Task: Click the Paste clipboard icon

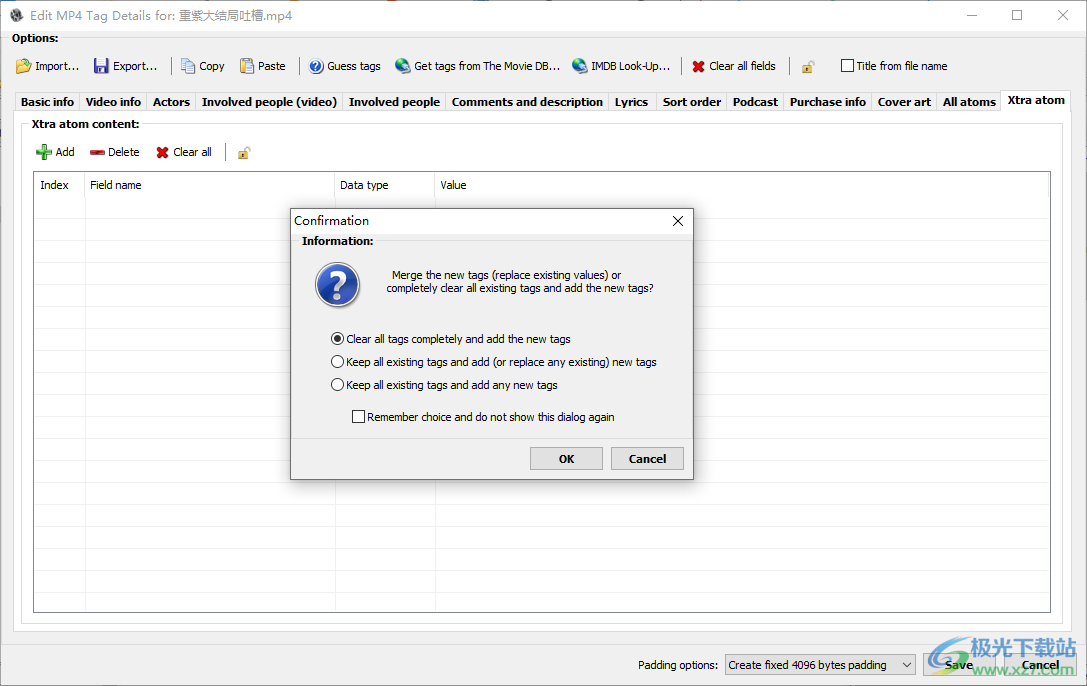Action: 247,66
